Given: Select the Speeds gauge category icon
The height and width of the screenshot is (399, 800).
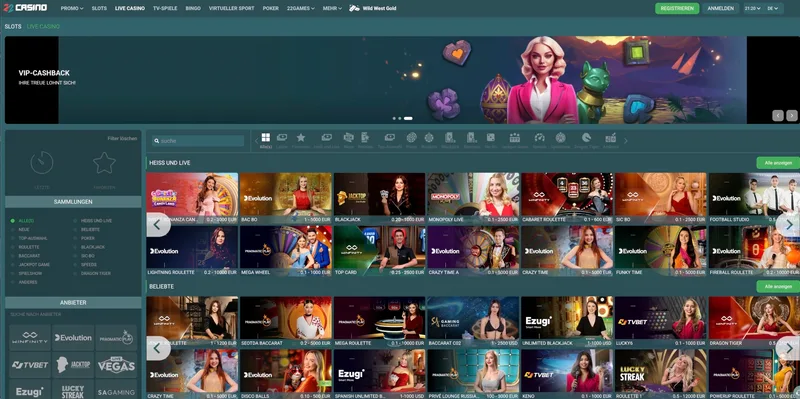Looking at the screenshot, I should pyautogui.click(x=540, y=137).
